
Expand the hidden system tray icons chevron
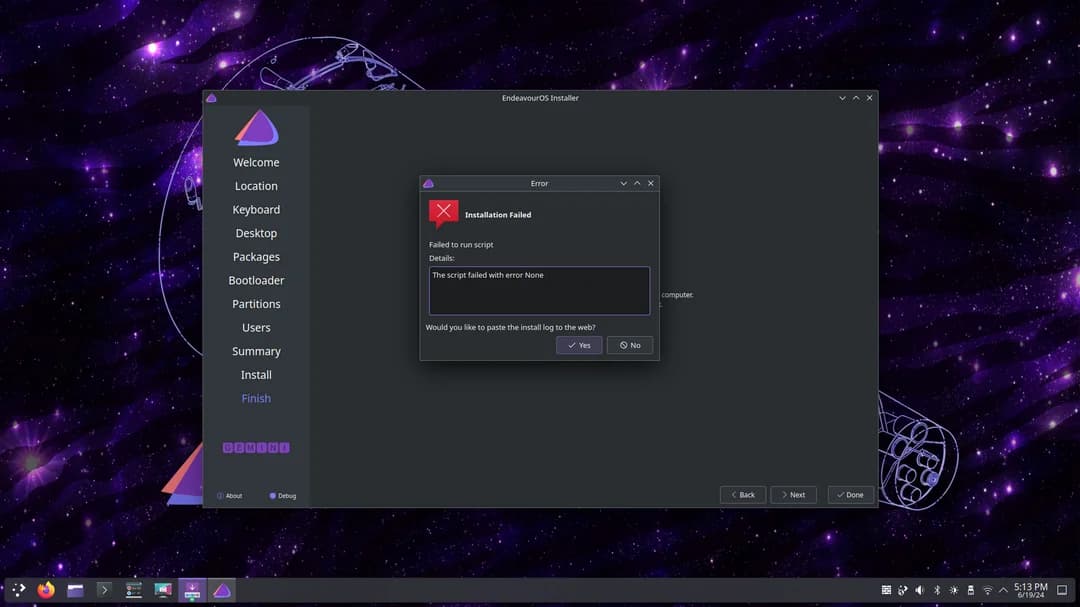(1003, 589)
